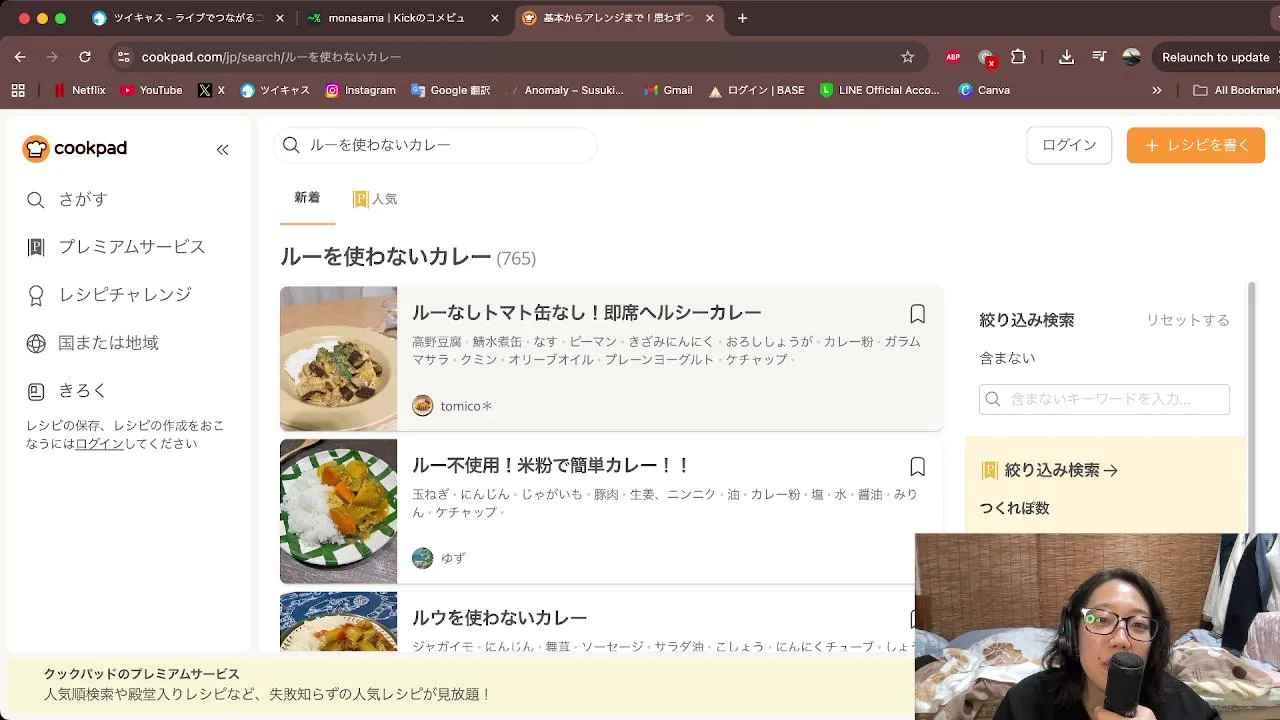Open 国または地域 in sidebar
This screenshot has height=720, width=1280.
[93, 343]
